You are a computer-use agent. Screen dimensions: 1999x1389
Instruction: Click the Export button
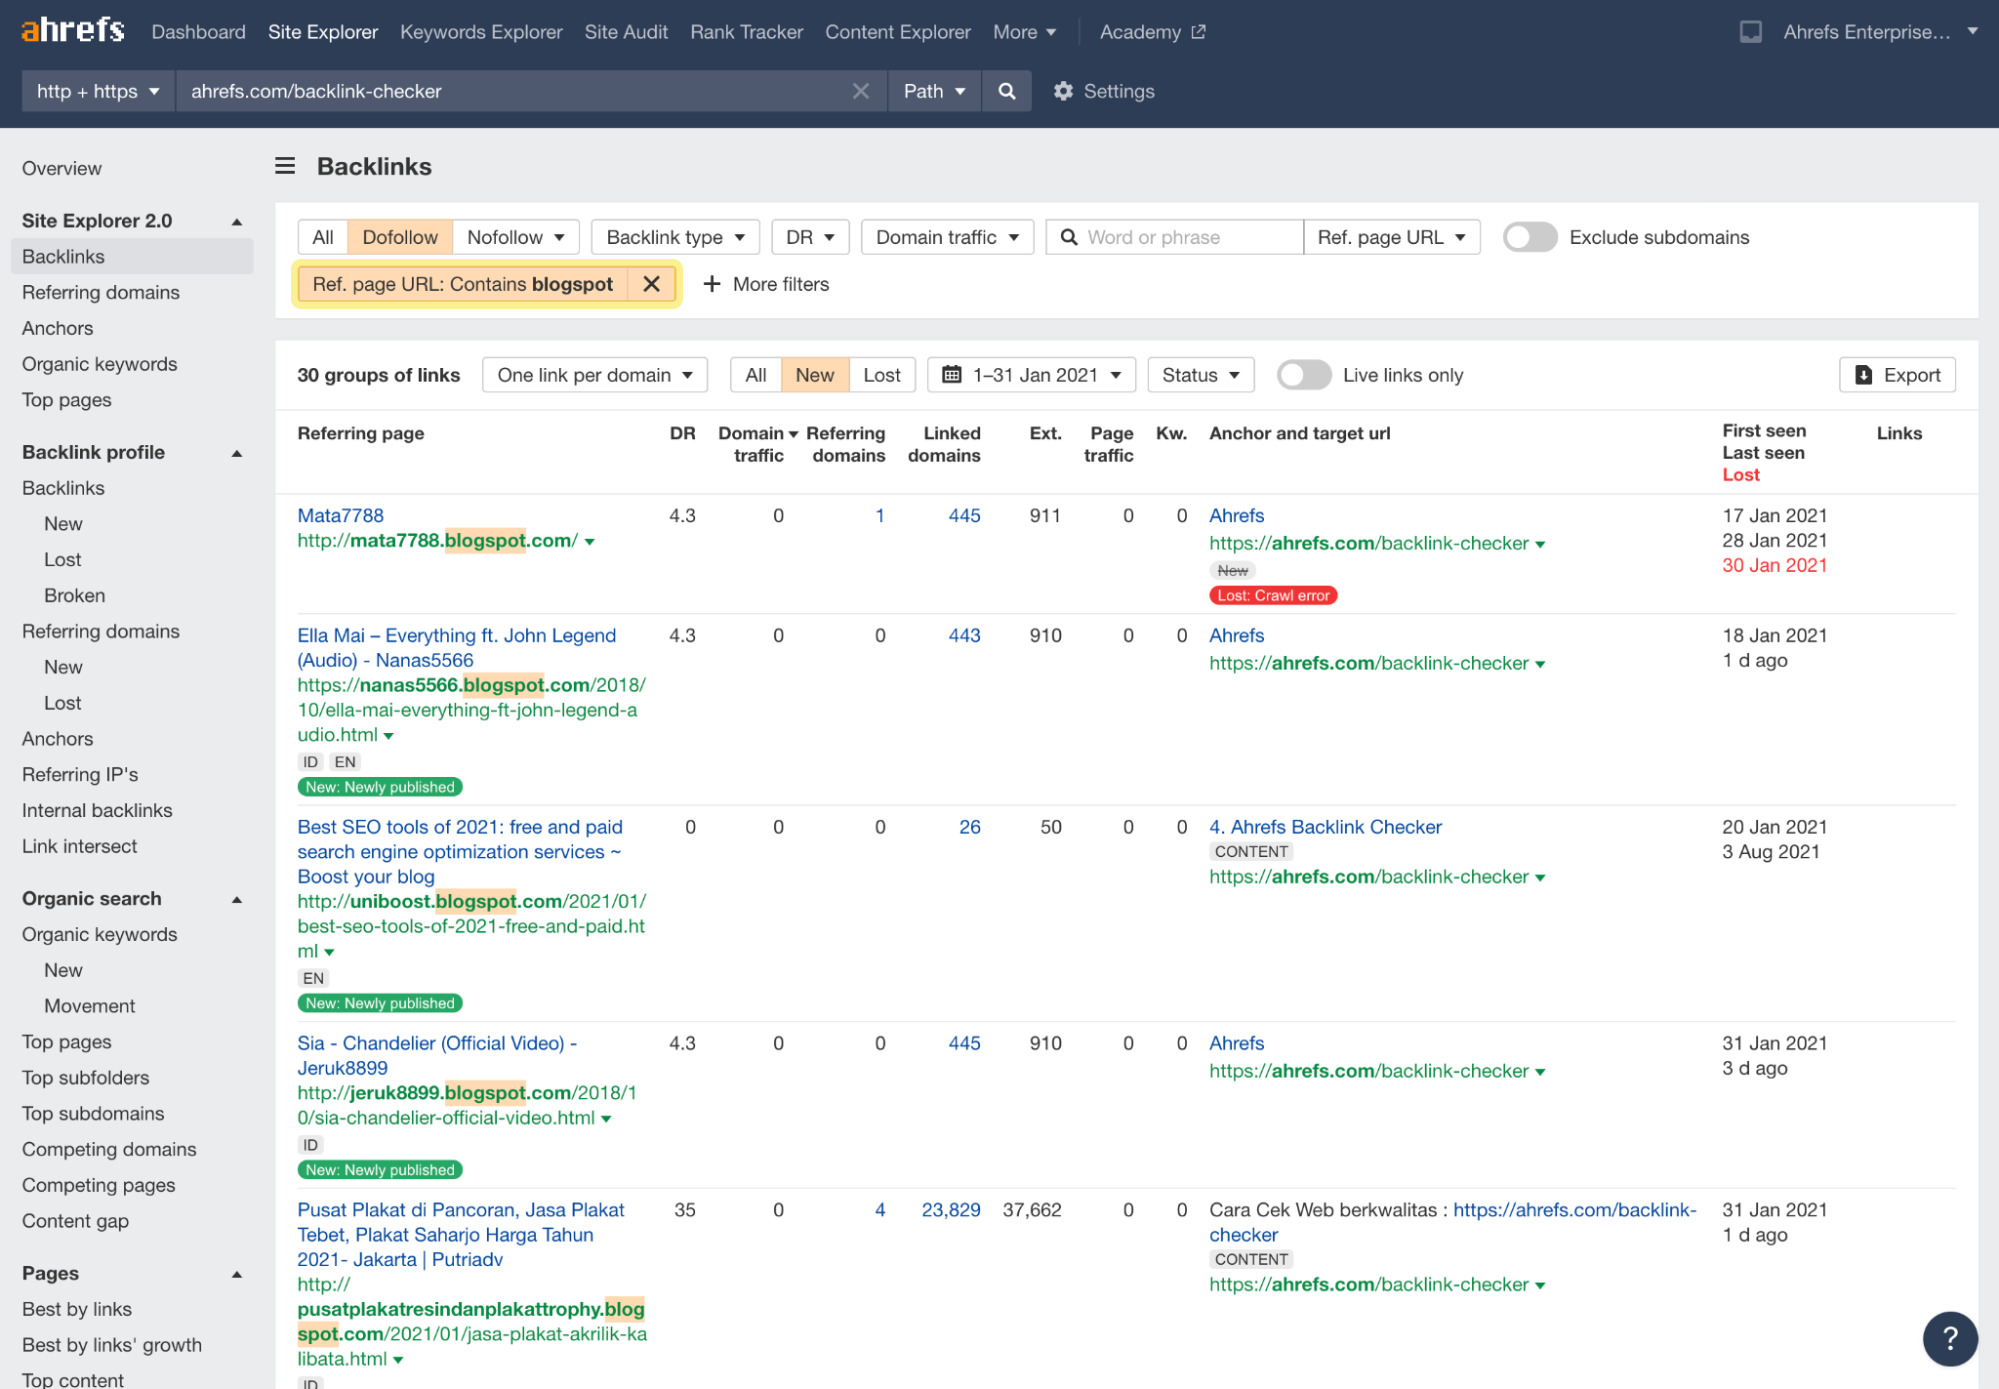coord(1897,375)
